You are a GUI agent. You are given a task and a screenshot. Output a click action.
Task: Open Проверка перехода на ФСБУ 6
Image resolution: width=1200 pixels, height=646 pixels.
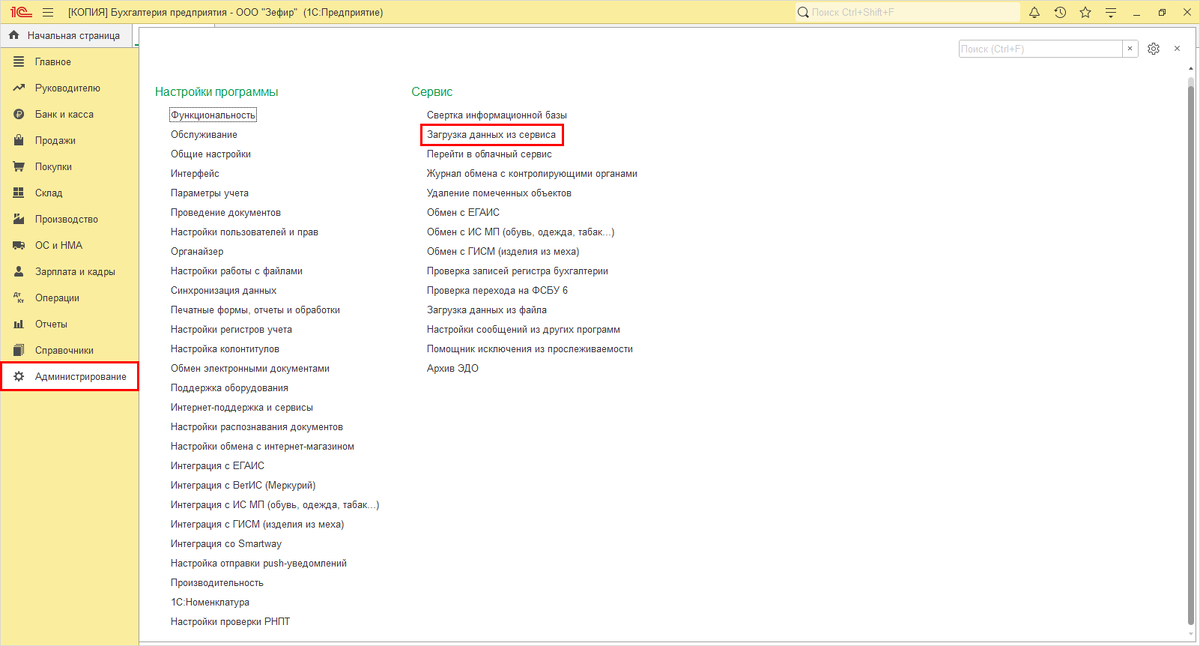point(497,290)
